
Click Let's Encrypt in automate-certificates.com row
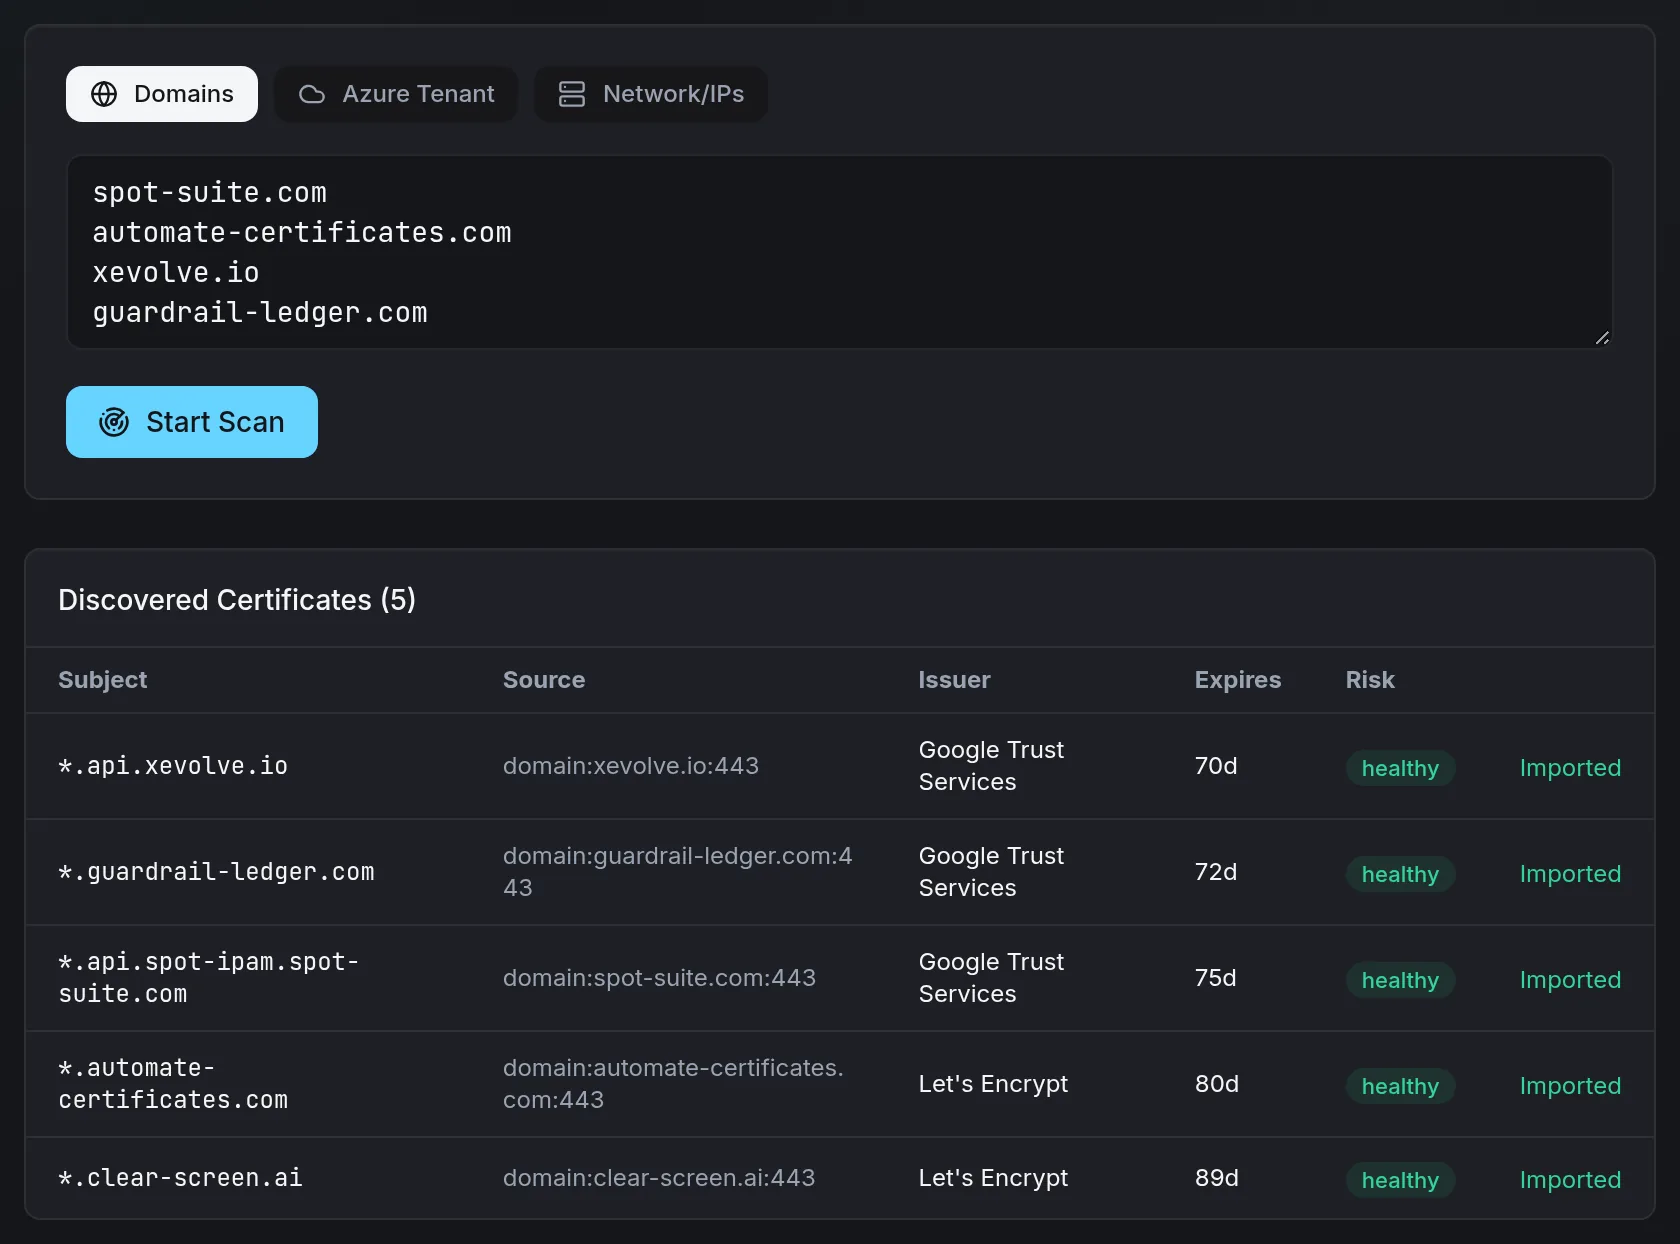(993, 1084)
